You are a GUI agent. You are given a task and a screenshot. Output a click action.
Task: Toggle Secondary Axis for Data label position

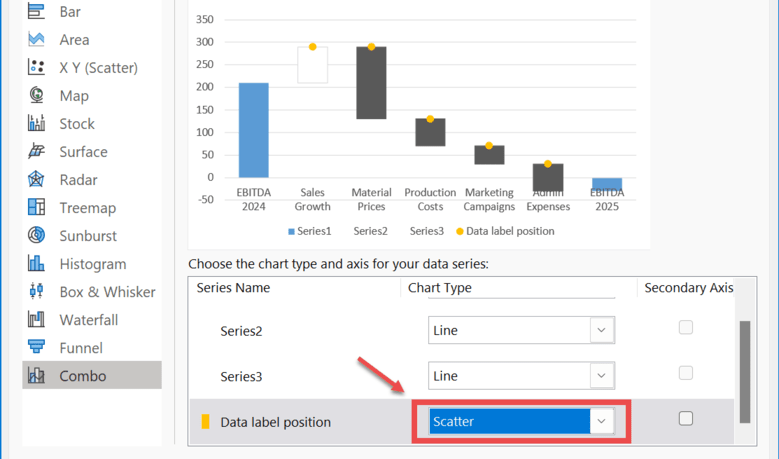[686, 418]
